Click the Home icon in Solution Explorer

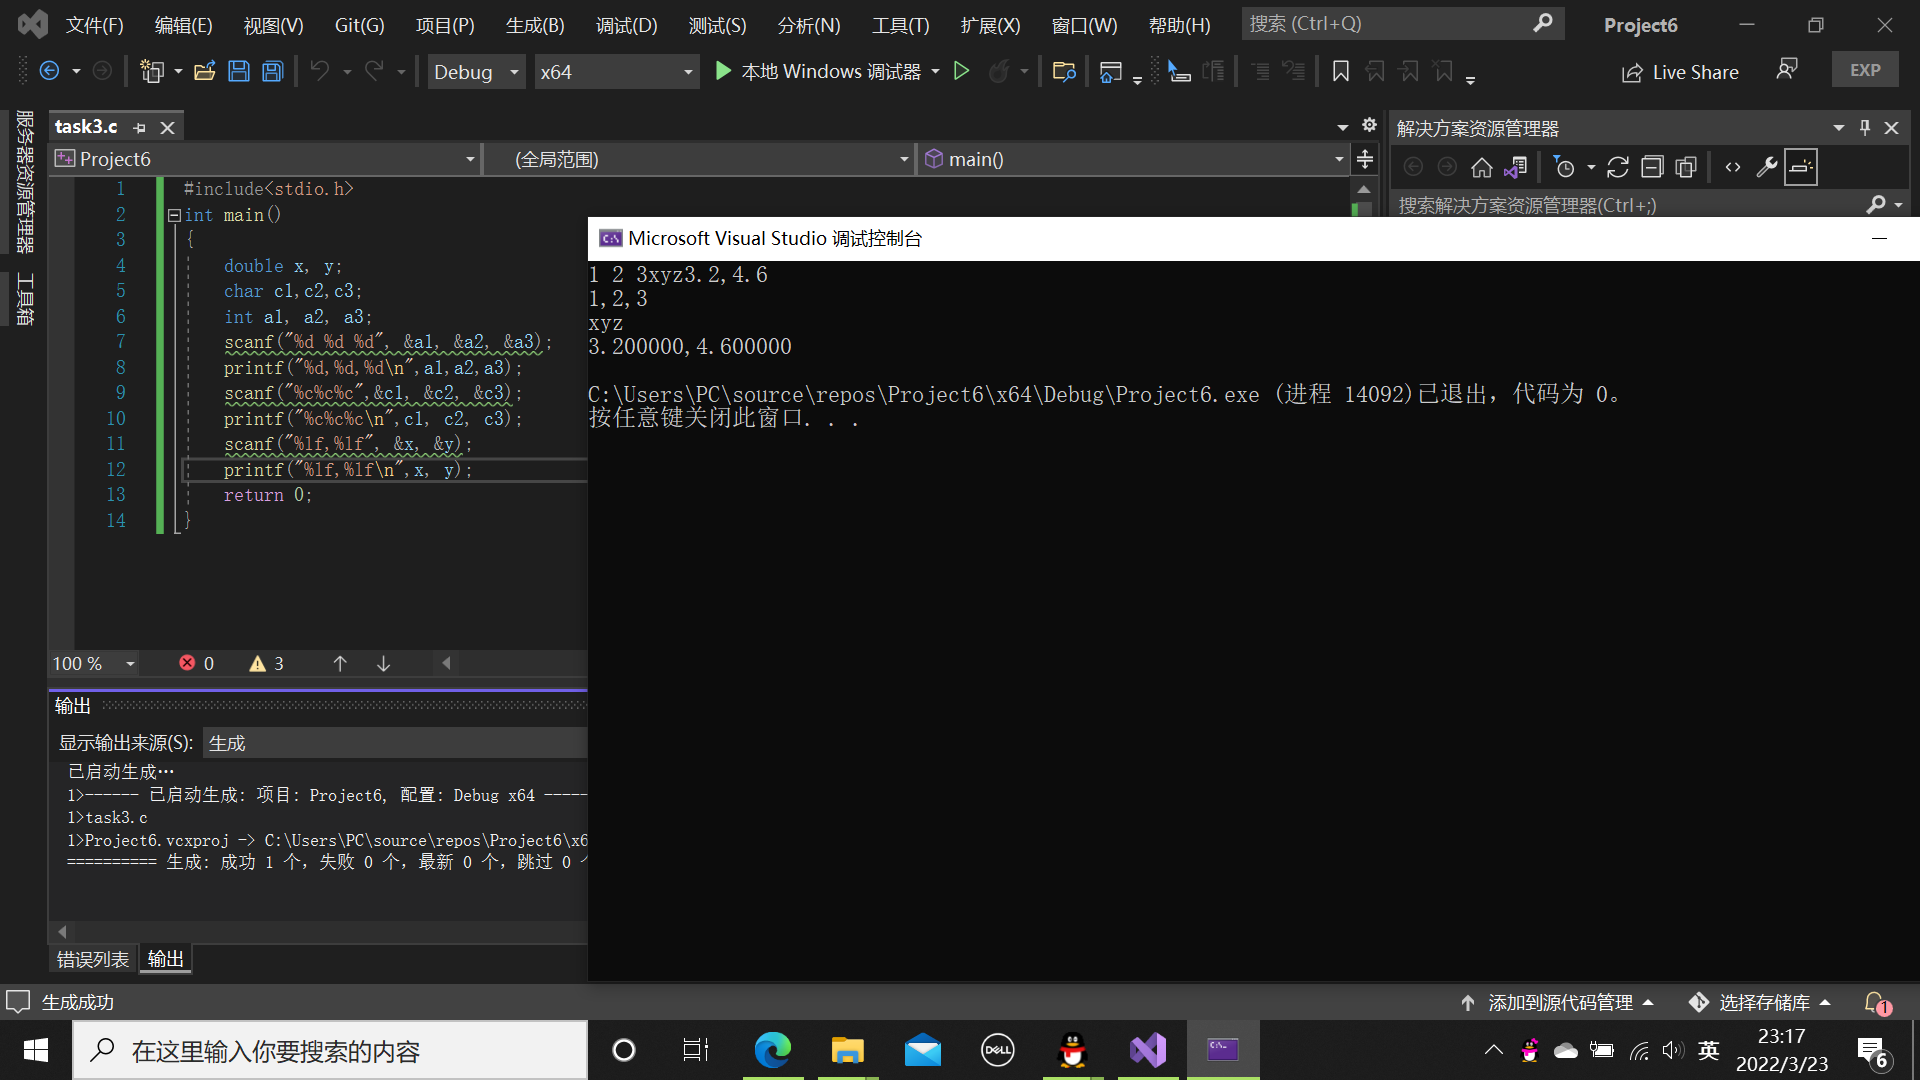[1481, 167]
